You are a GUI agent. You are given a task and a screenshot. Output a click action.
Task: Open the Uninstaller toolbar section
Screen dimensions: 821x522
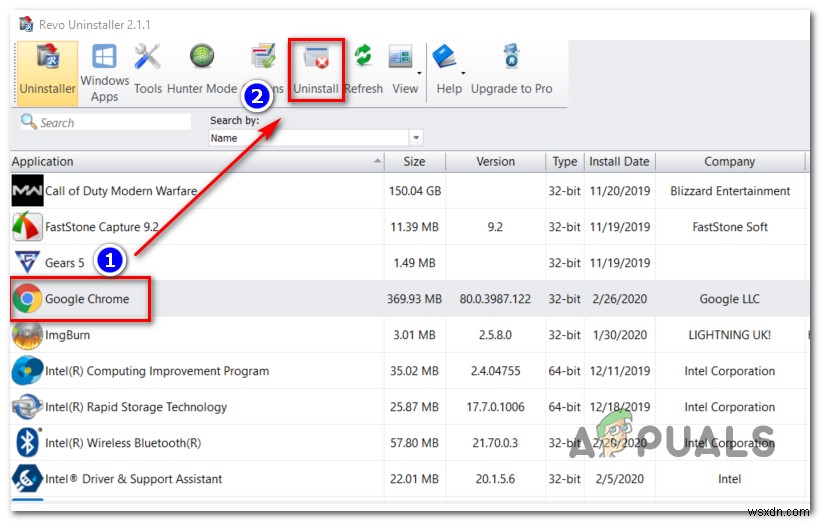(x=47, y=73)
